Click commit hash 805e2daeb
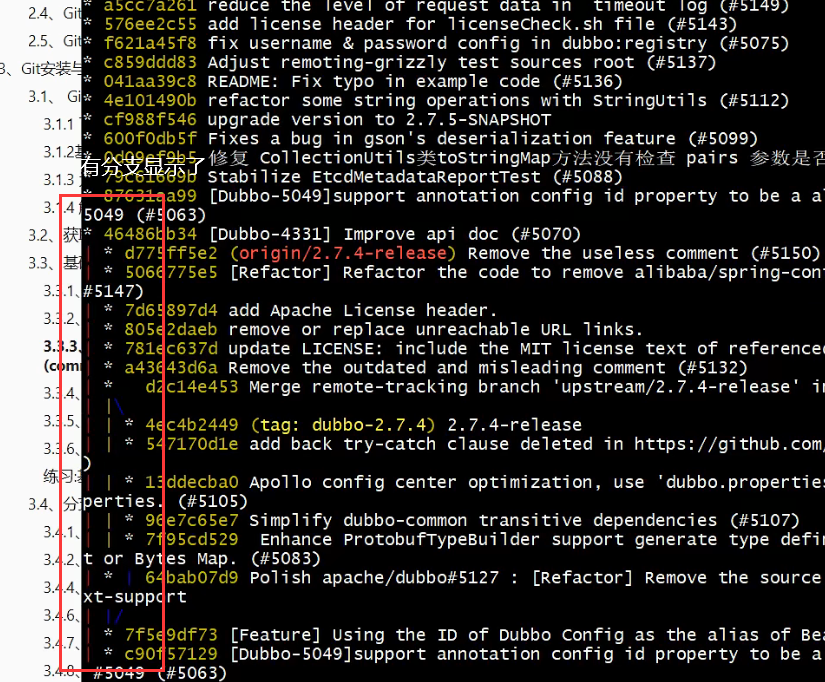The width and height of the screenshot is (825, 682). click(x=171, y=330)
